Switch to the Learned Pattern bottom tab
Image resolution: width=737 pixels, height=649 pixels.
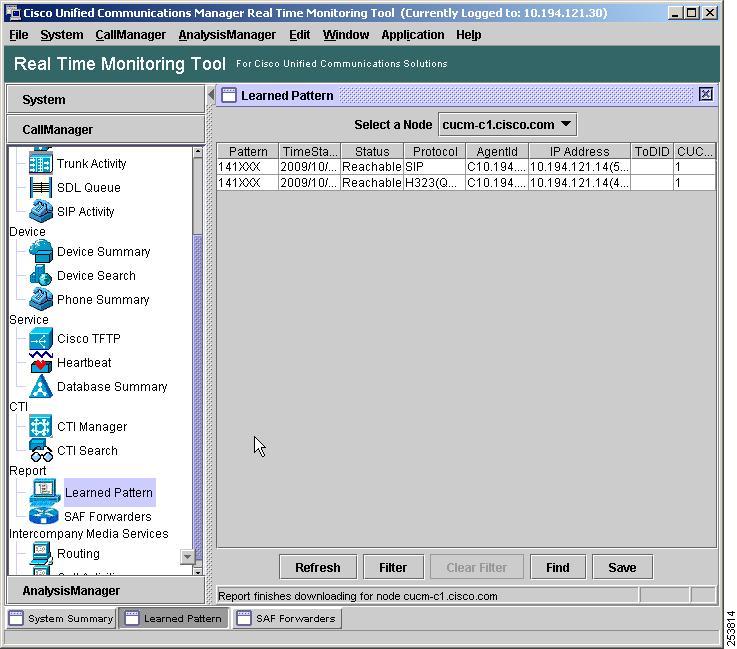tap(173, 618)
